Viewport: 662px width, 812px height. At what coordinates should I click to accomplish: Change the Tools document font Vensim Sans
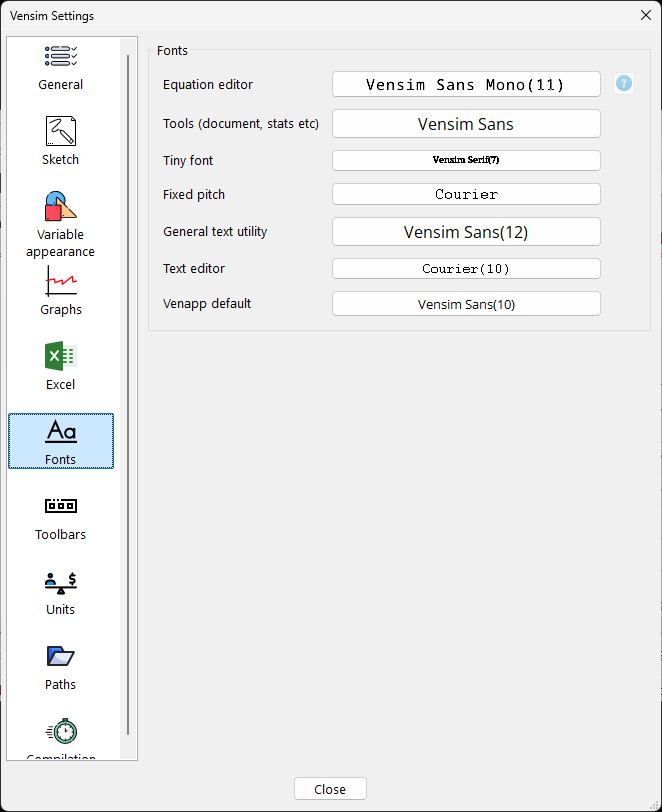click(x=466, y=124)
